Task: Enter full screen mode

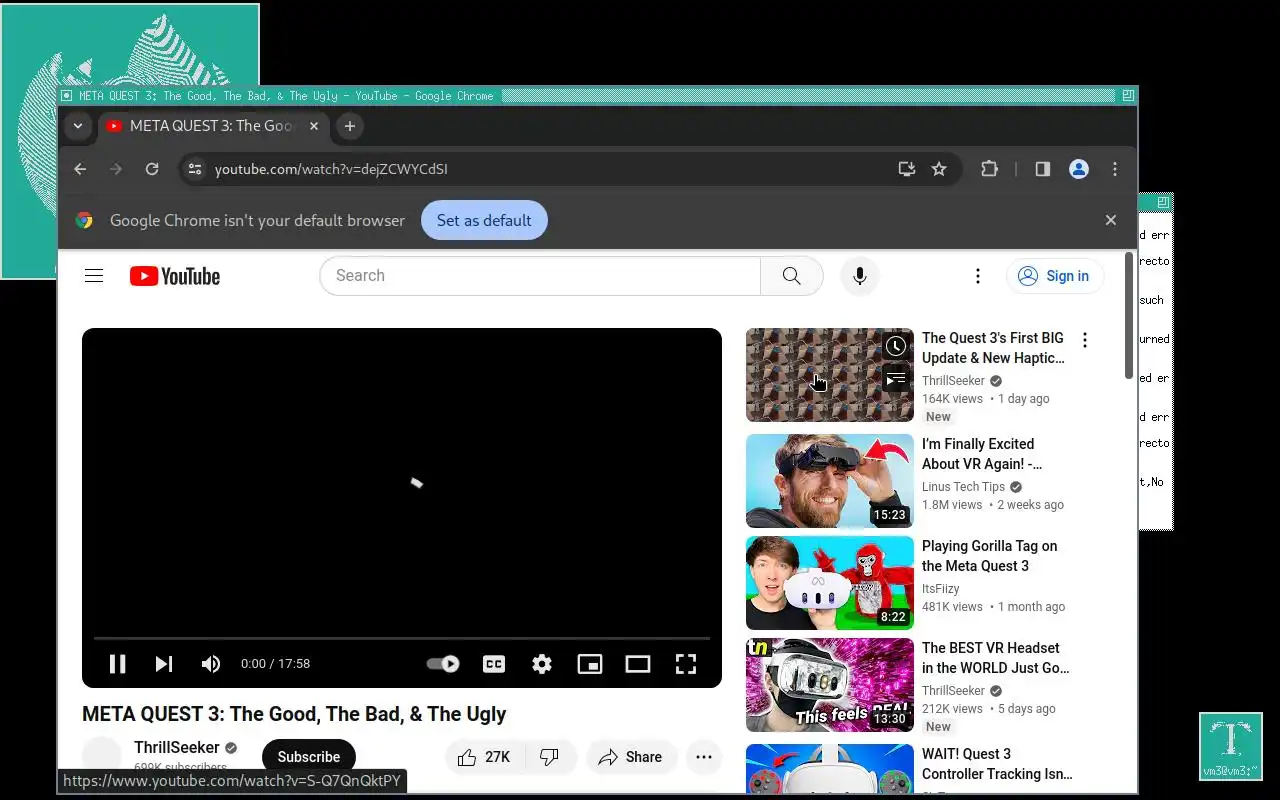Action: (x=686, y=664)
